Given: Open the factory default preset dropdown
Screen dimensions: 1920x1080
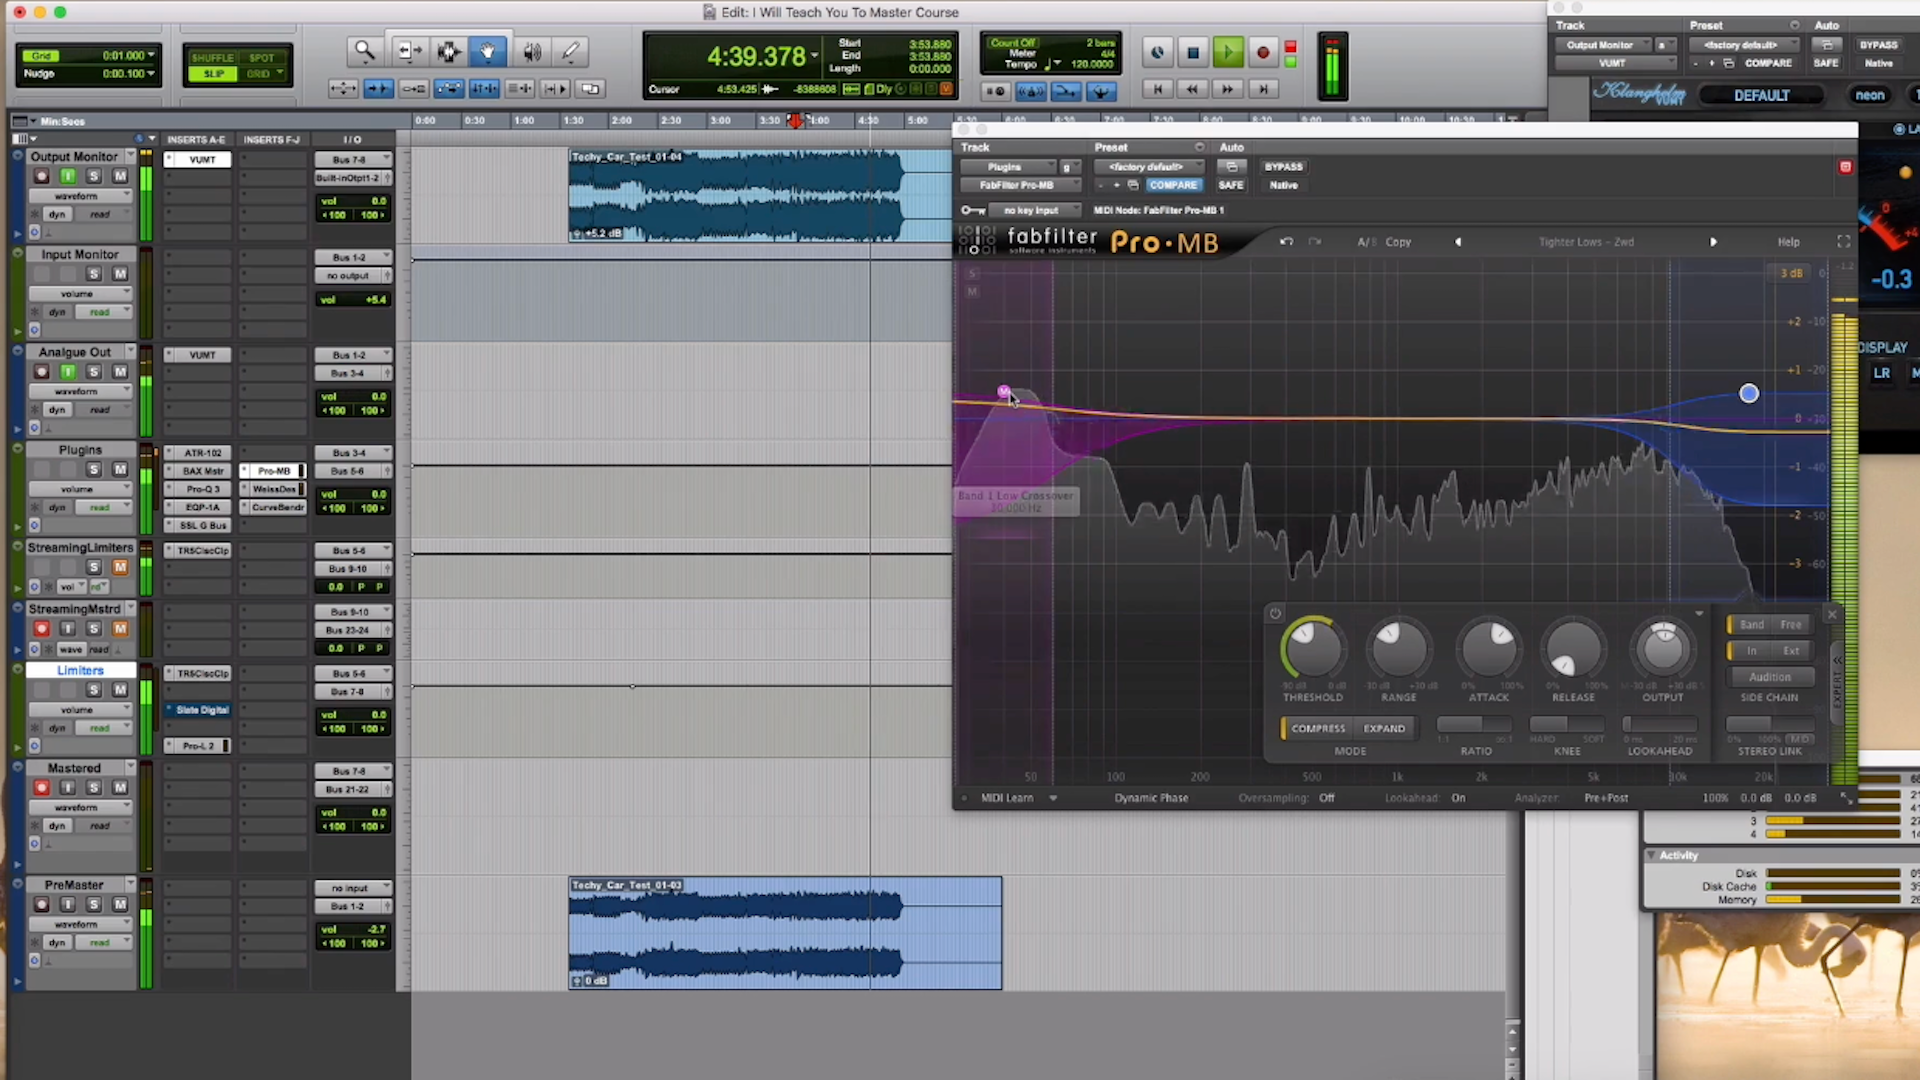Looking at the screenshot, I should click(x=1147, y=167).
